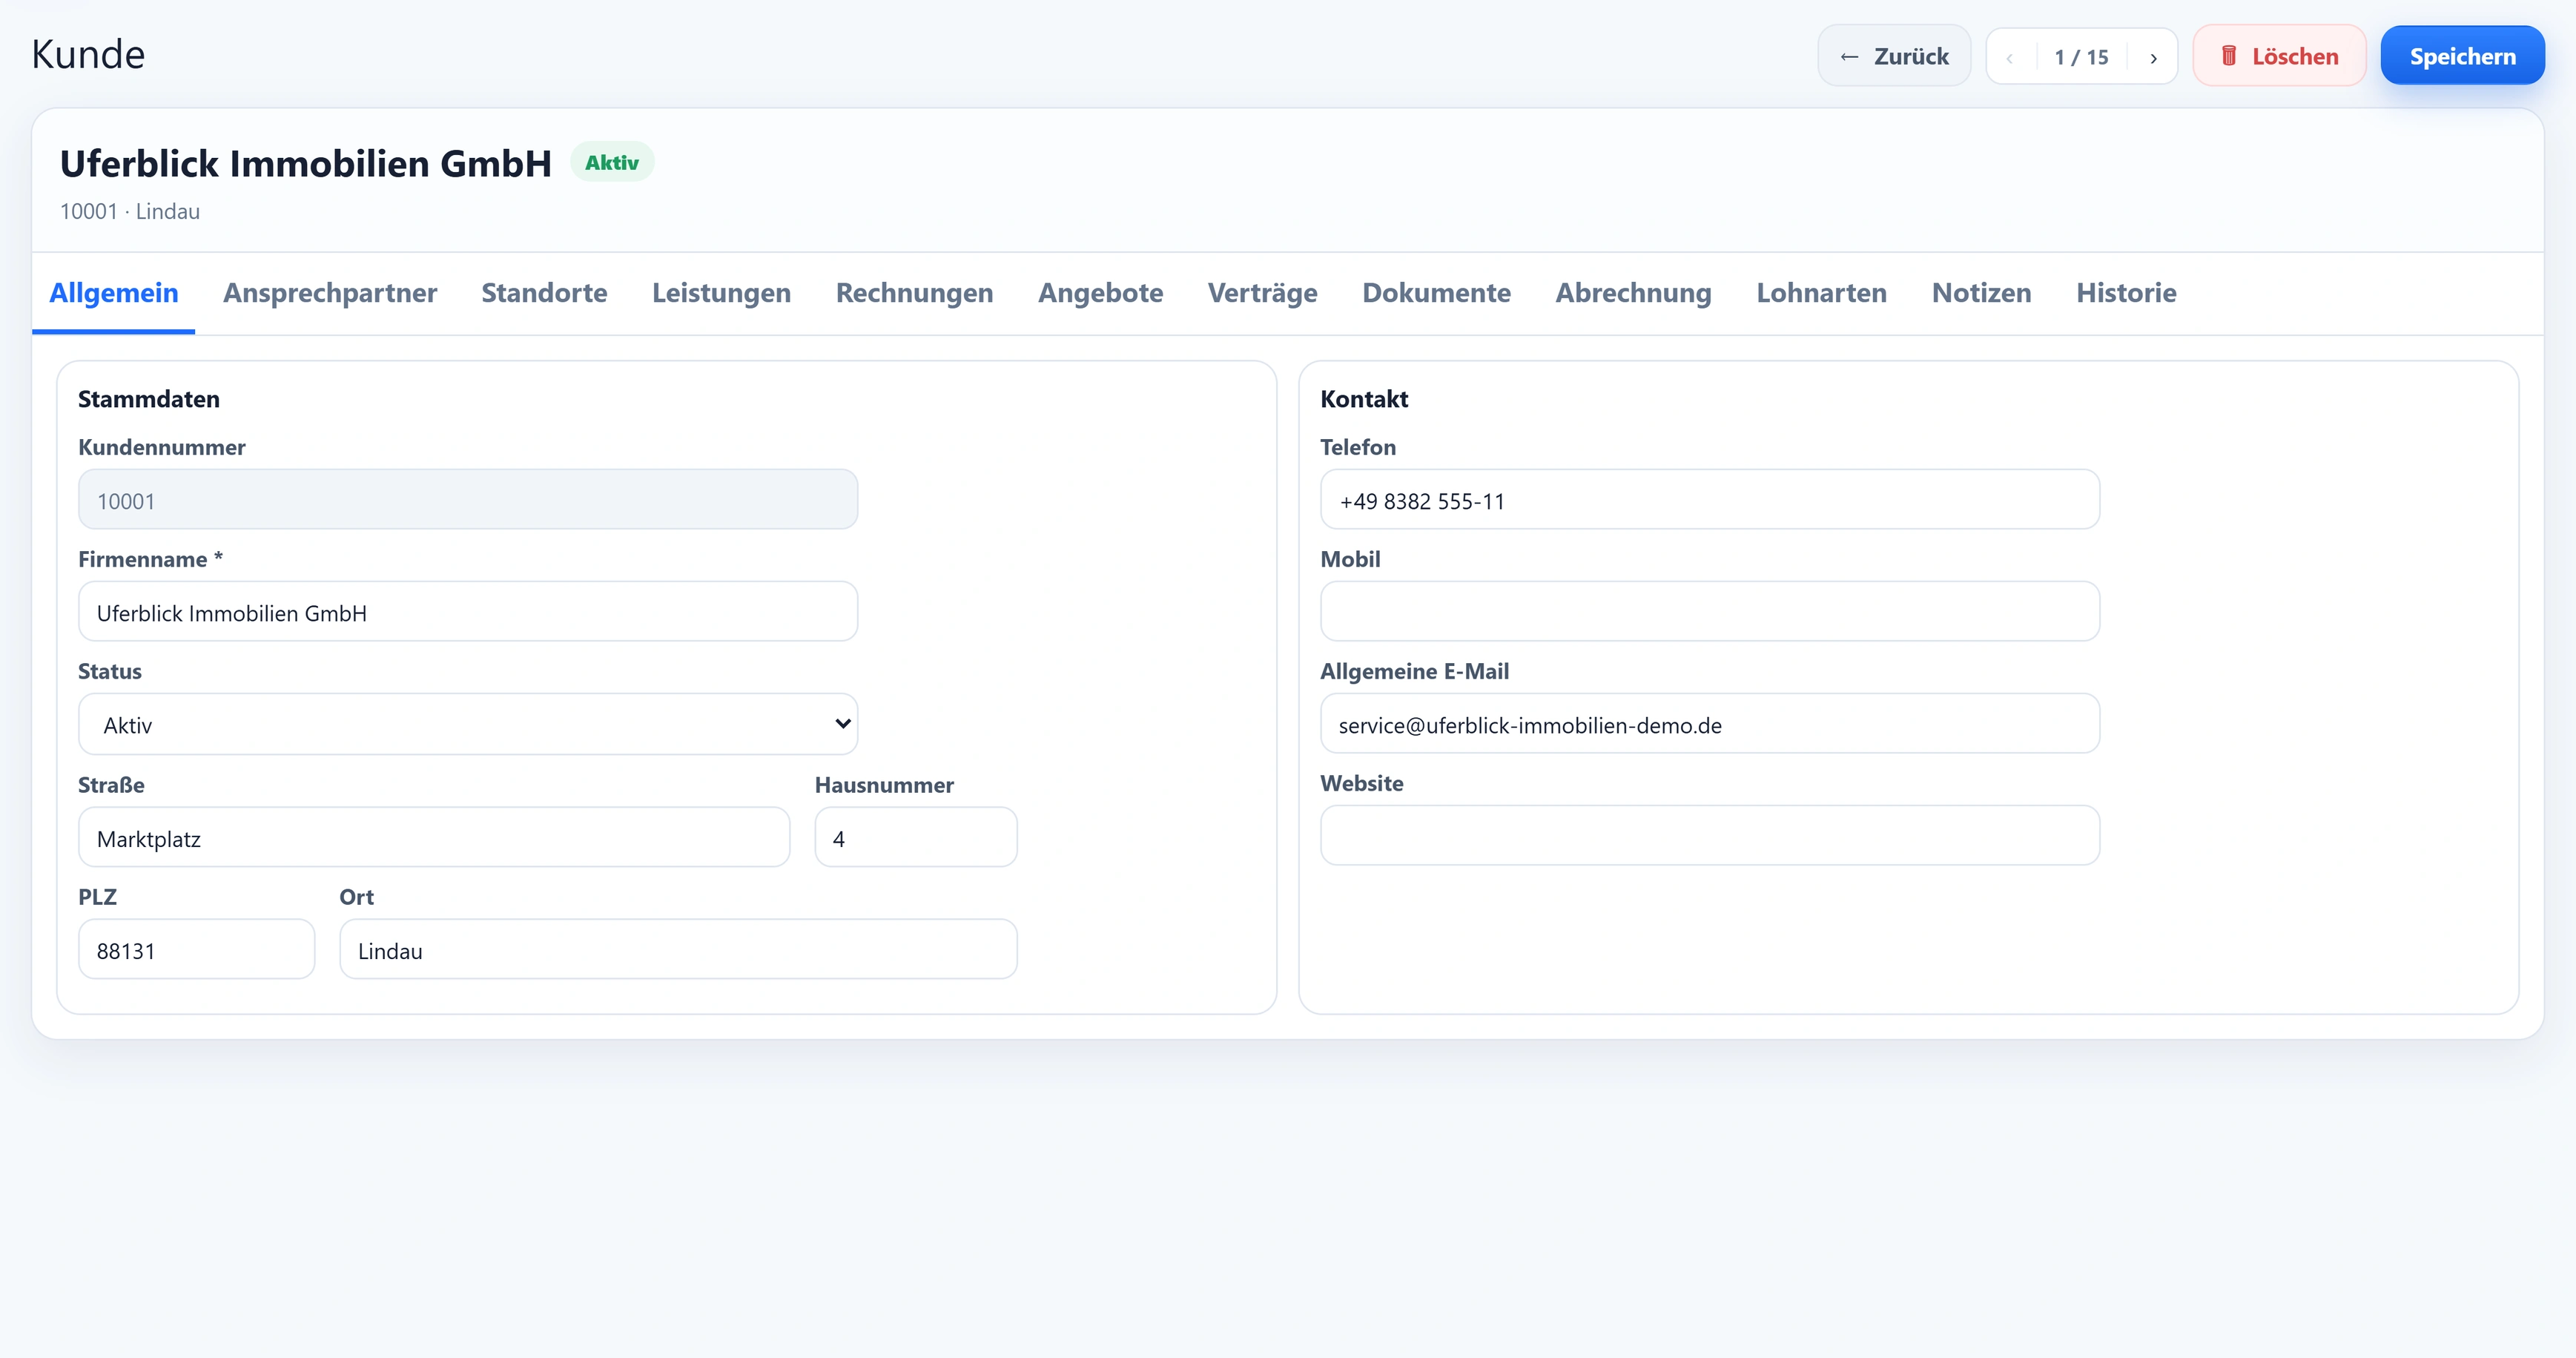The height and width of the screenshot is (1358, 2576).
Task: Focus the Telefon input field
Action: [x=1710, y=500]
